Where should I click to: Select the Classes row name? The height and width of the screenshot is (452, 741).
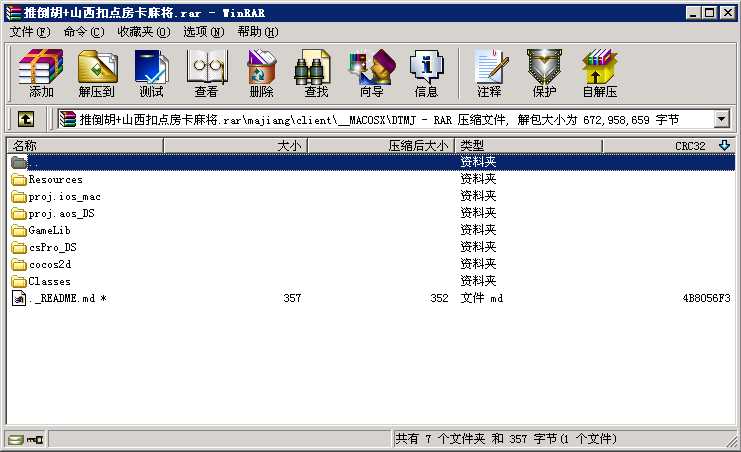49,282
